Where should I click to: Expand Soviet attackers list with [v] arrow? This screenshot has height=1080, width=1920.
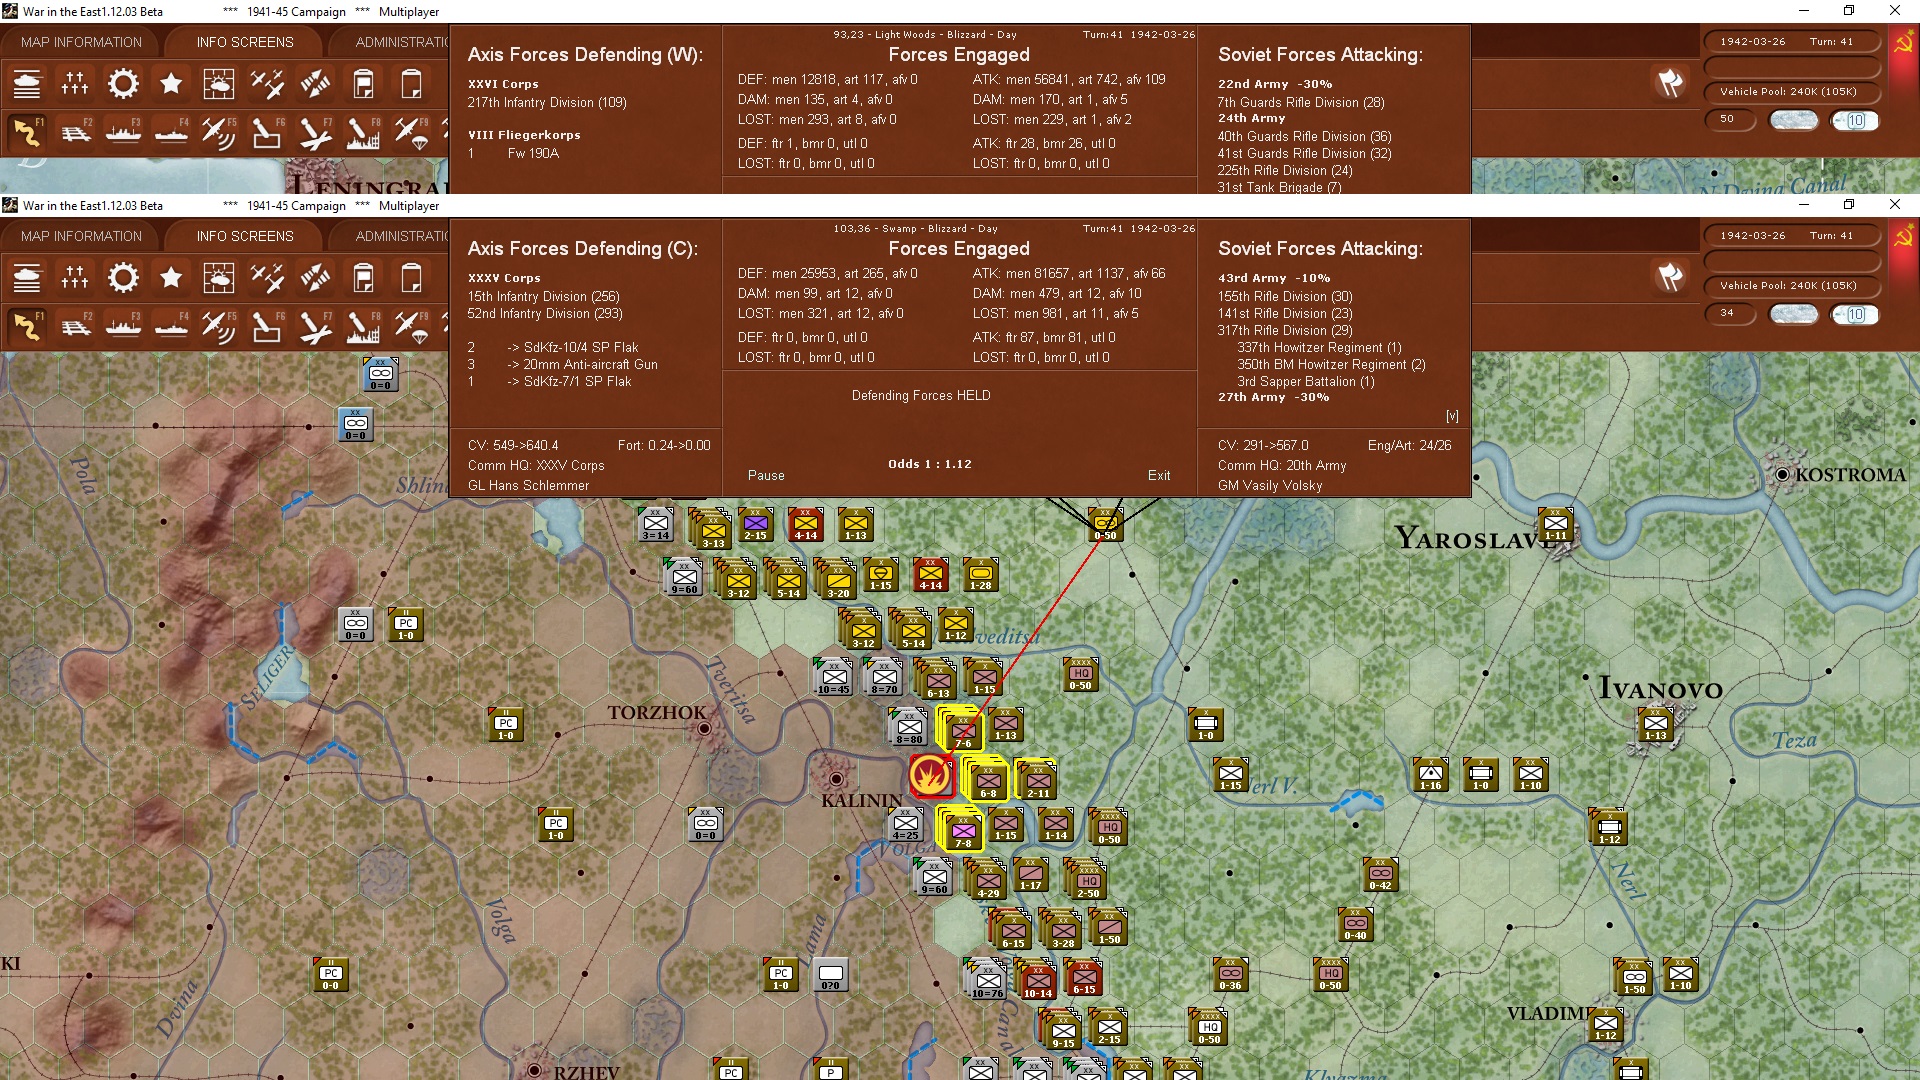(x=1452, y=416)
